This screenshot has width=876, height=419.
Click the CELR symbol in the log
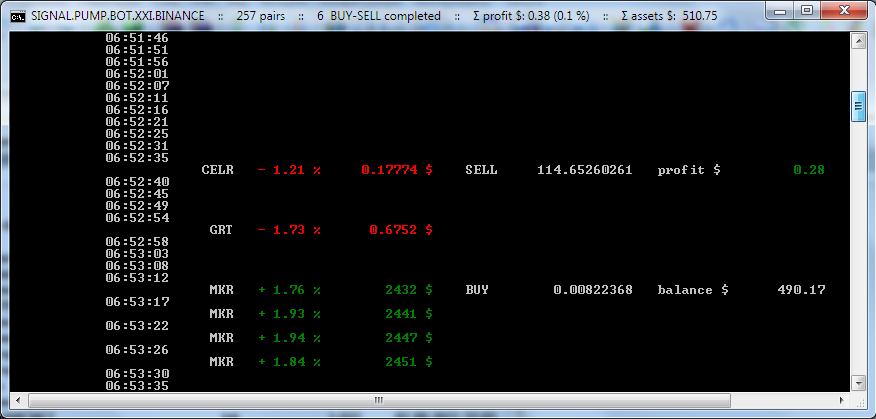click(218, 170)
